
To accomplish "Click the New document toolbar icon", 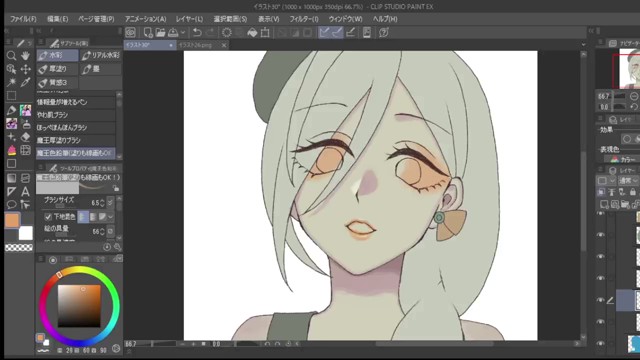I will (148, 33).
